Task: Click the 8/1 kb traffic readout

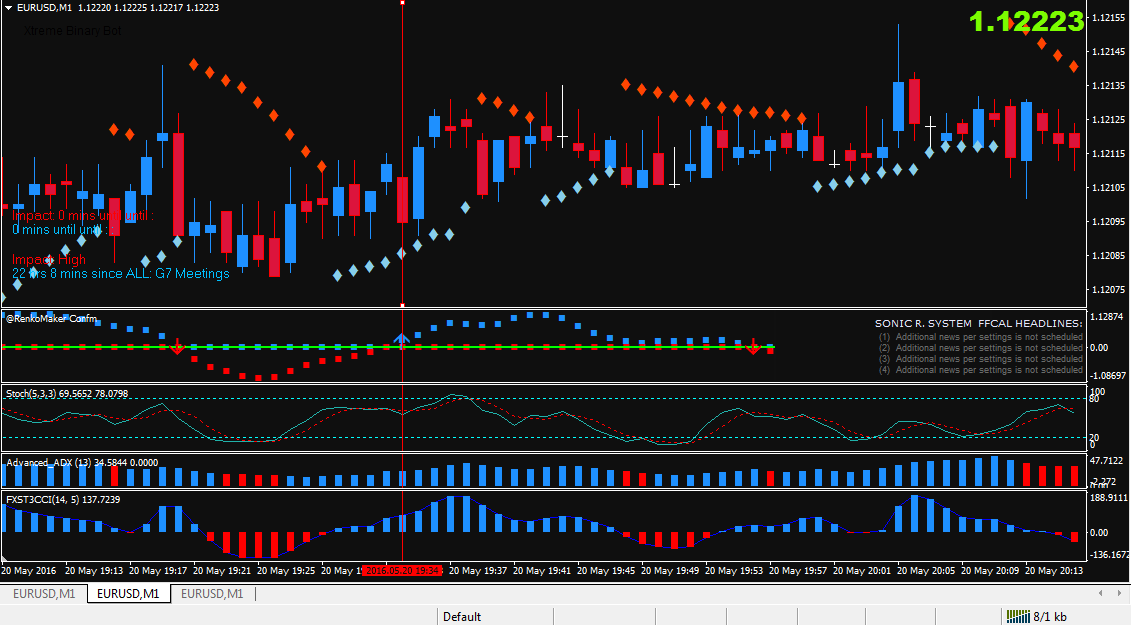Action: coord(1049,616)
